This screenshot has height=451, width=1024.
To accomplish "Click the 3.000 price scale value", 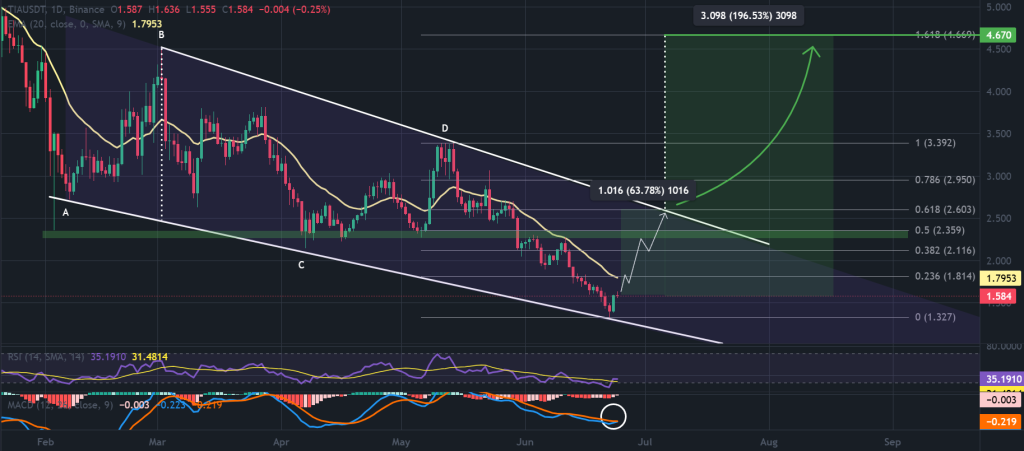I will pos(999,176).
